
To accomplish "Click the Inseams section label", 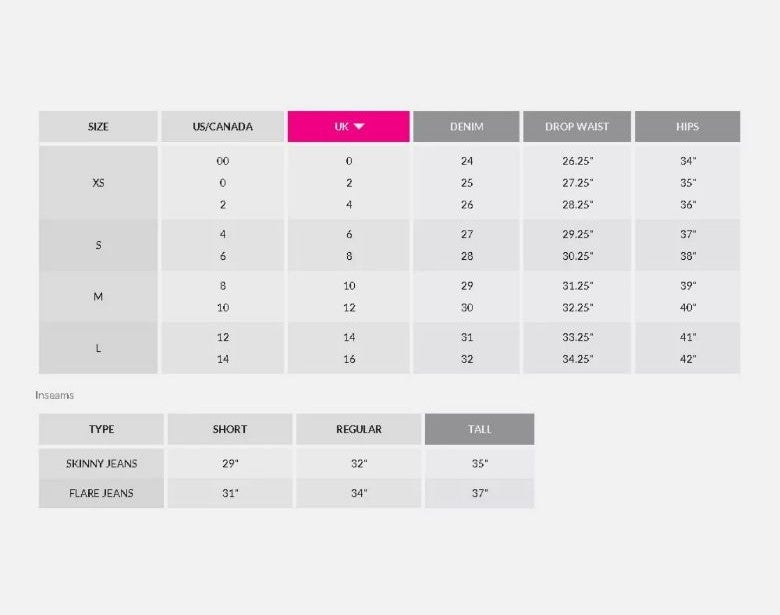I will pos(54,395).
